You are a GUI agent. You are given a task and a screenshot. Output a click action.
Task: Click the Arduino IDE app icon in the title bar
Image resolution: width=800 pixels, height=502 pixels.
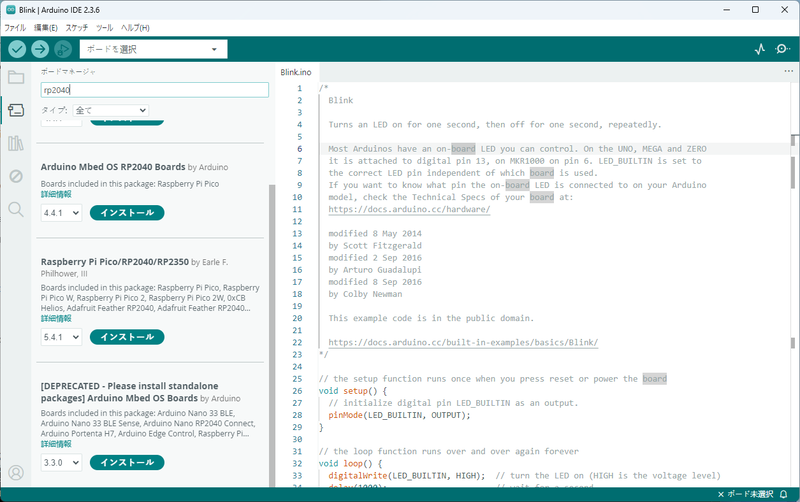click(x=10, y=10)
